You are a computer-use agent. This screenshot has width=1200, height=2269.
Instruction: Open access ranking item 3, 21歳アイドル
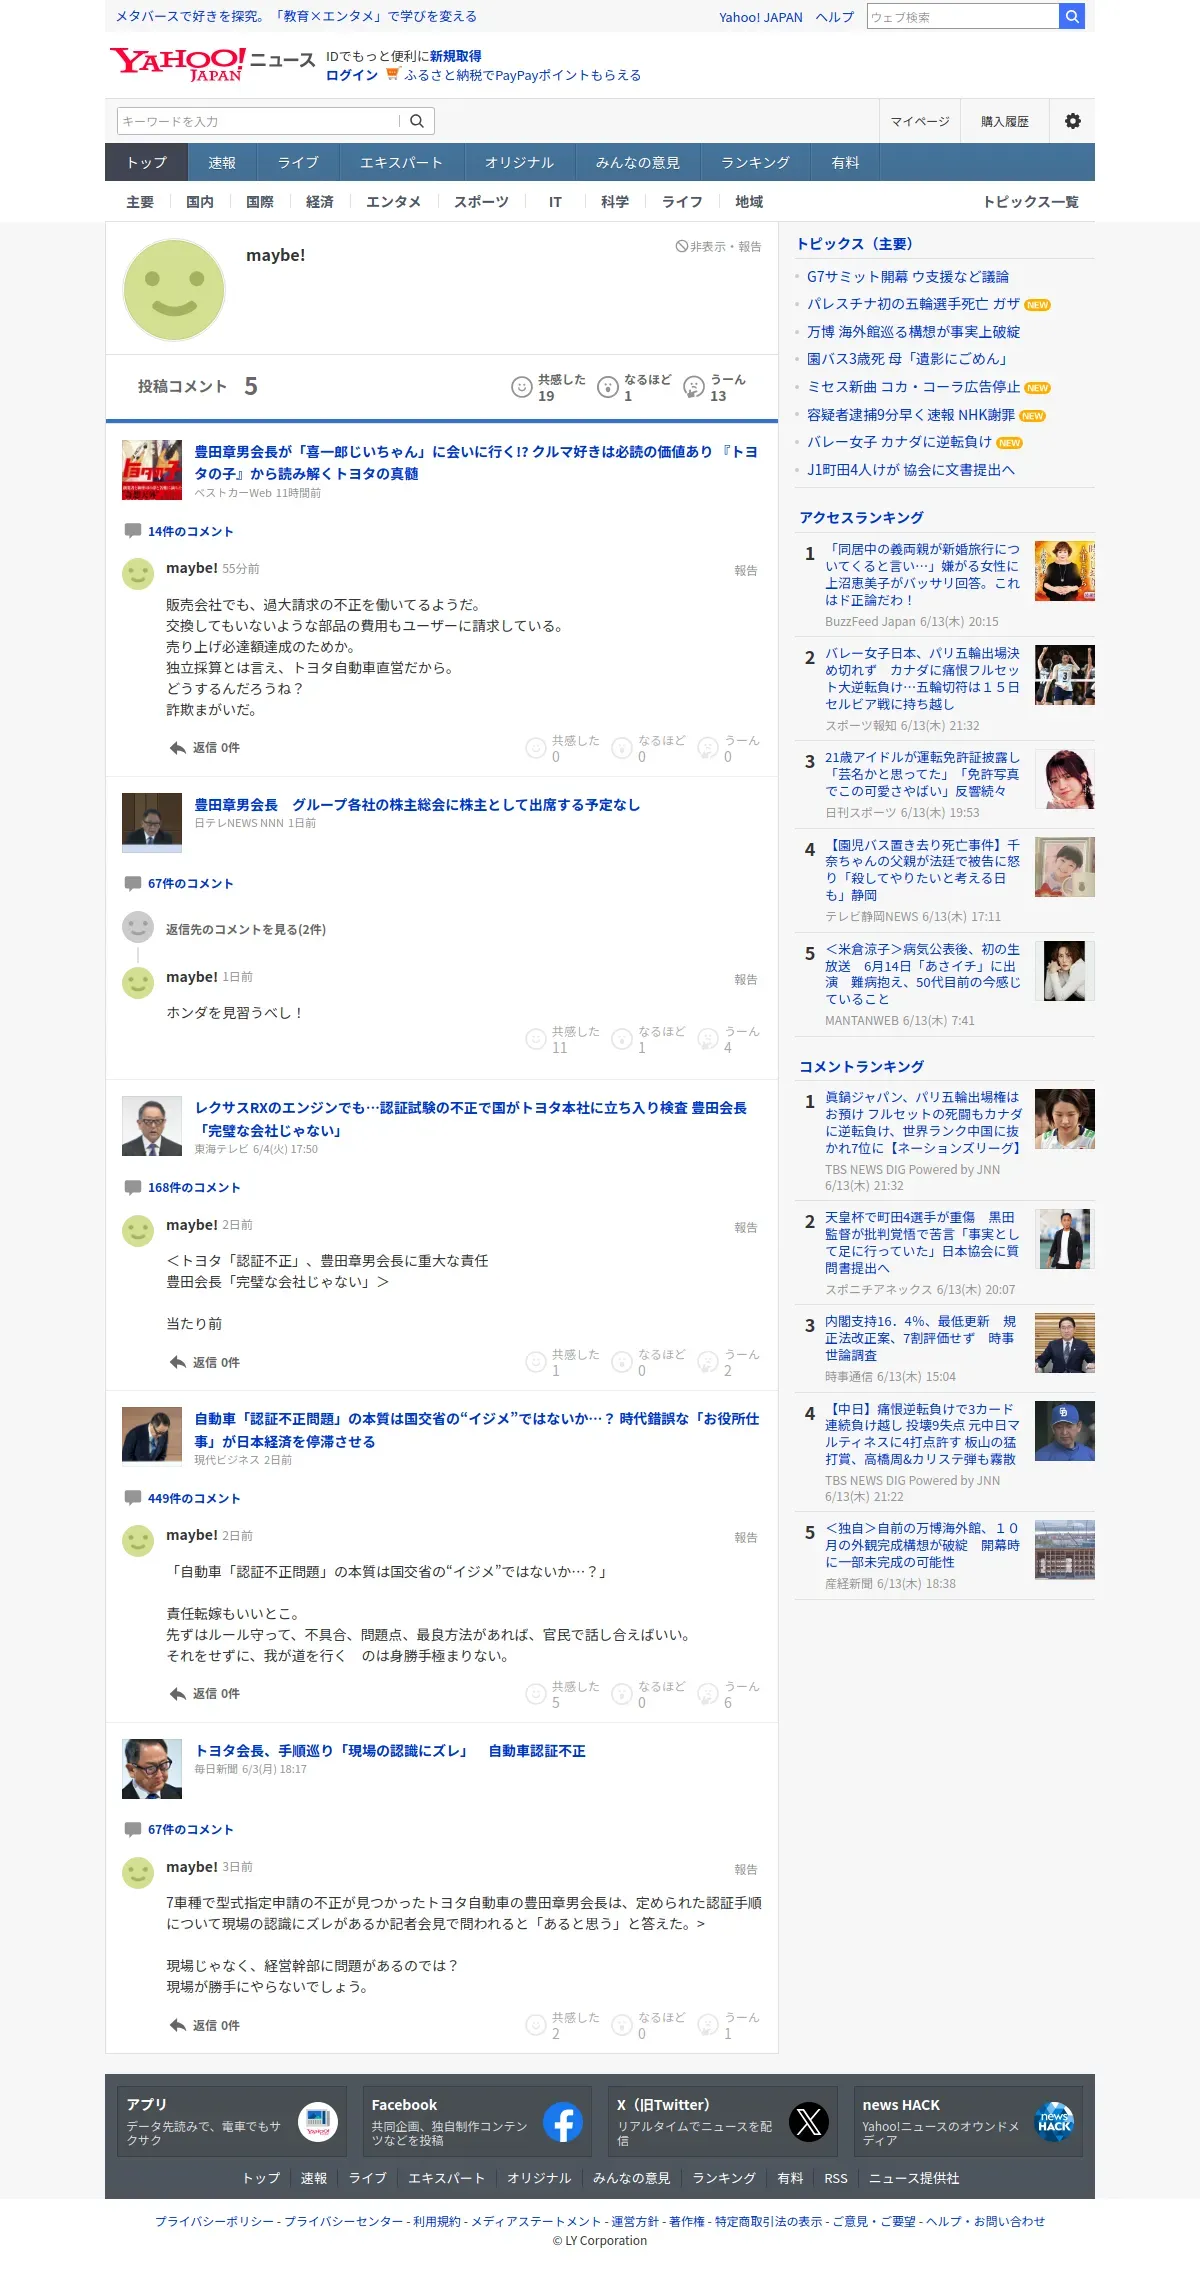[922, 774]
